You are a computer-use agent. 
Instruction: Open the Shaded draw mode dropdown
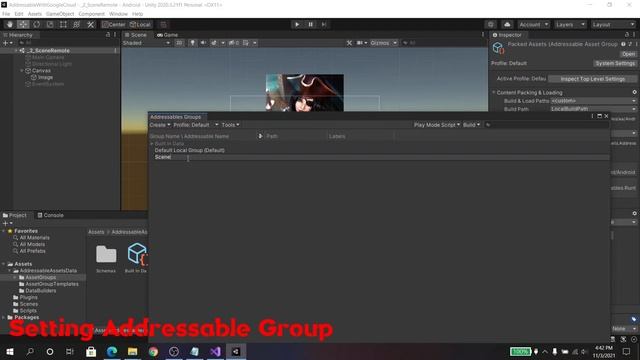pos(146,43)
